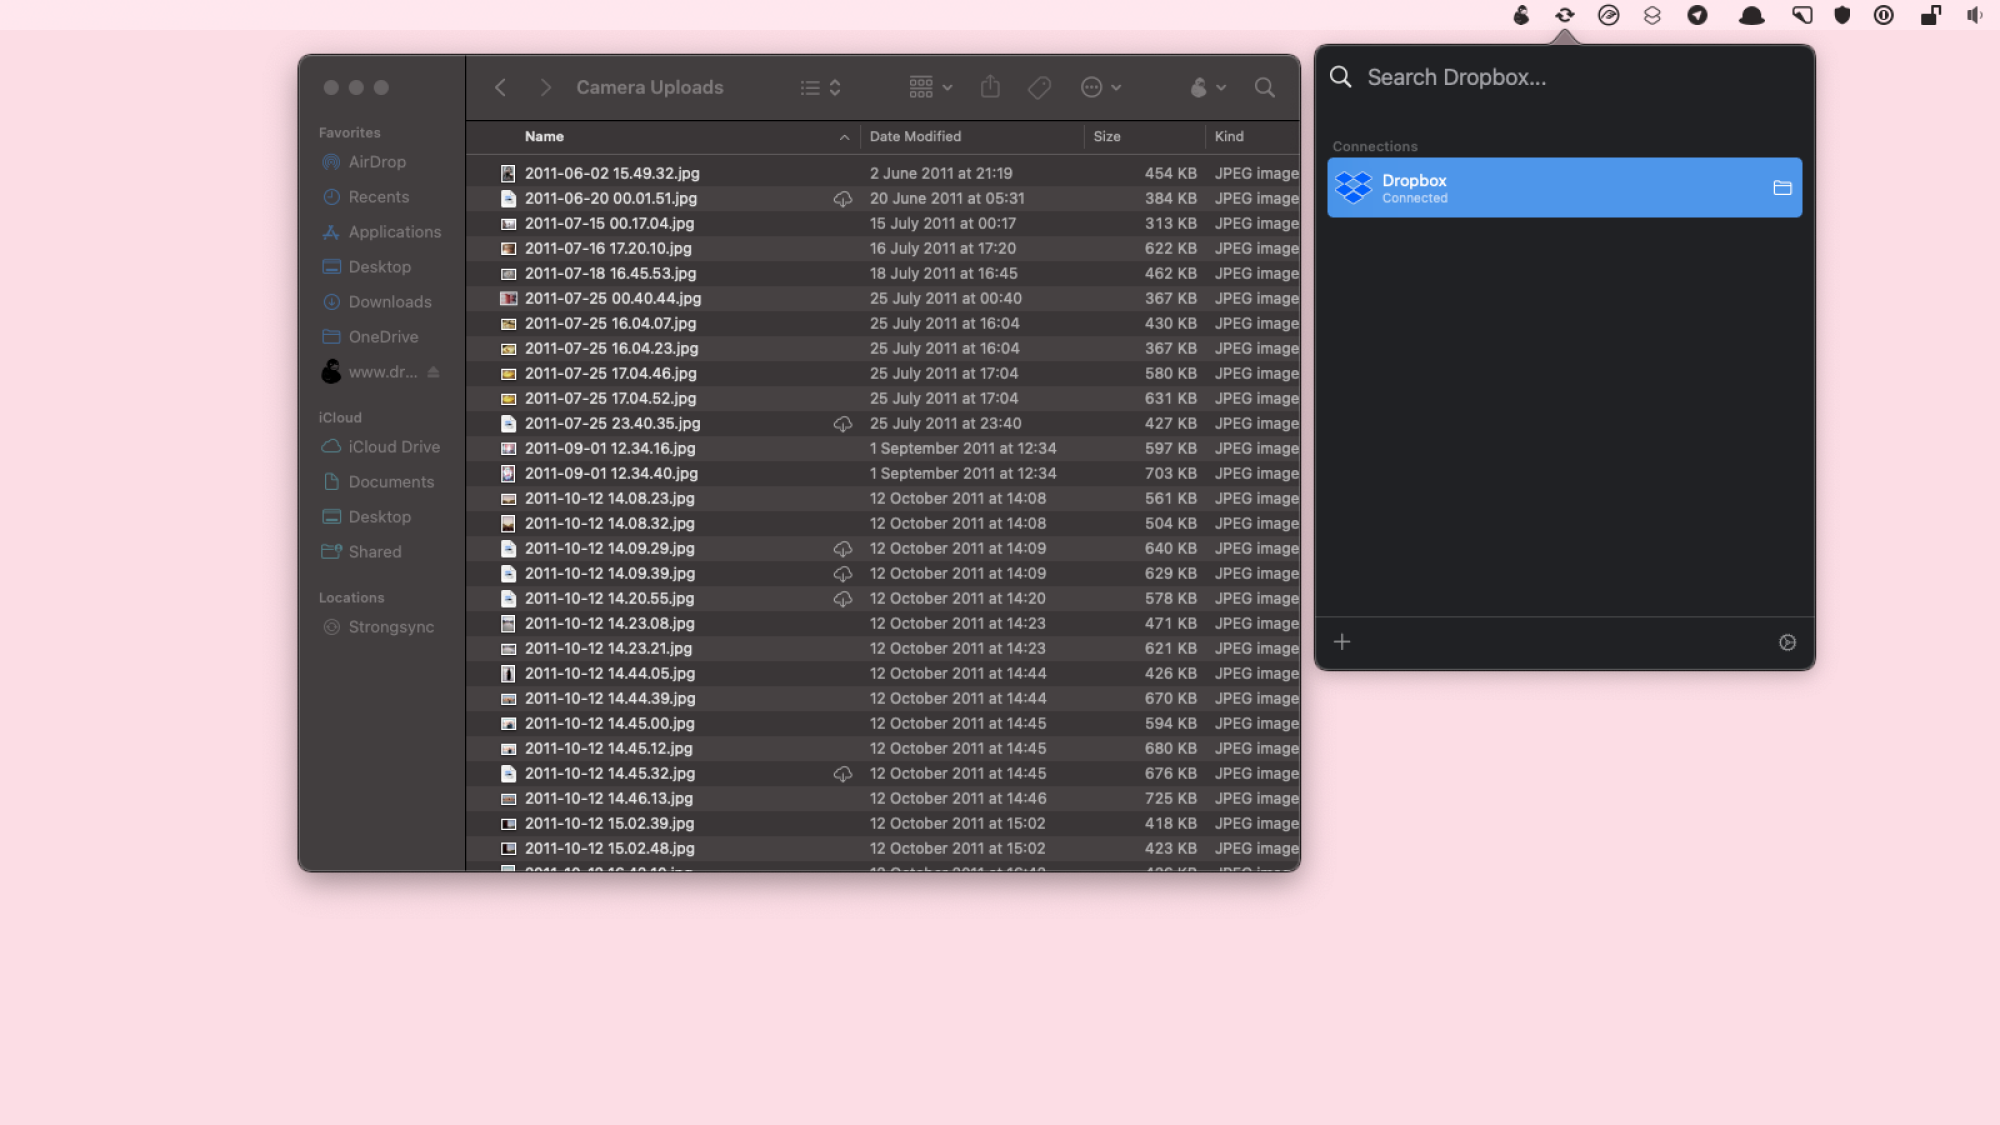Screen dimensions: 2000x1125
Task: Open Dropbox folder icon in connection row
Action: [x=1781, y=188]
